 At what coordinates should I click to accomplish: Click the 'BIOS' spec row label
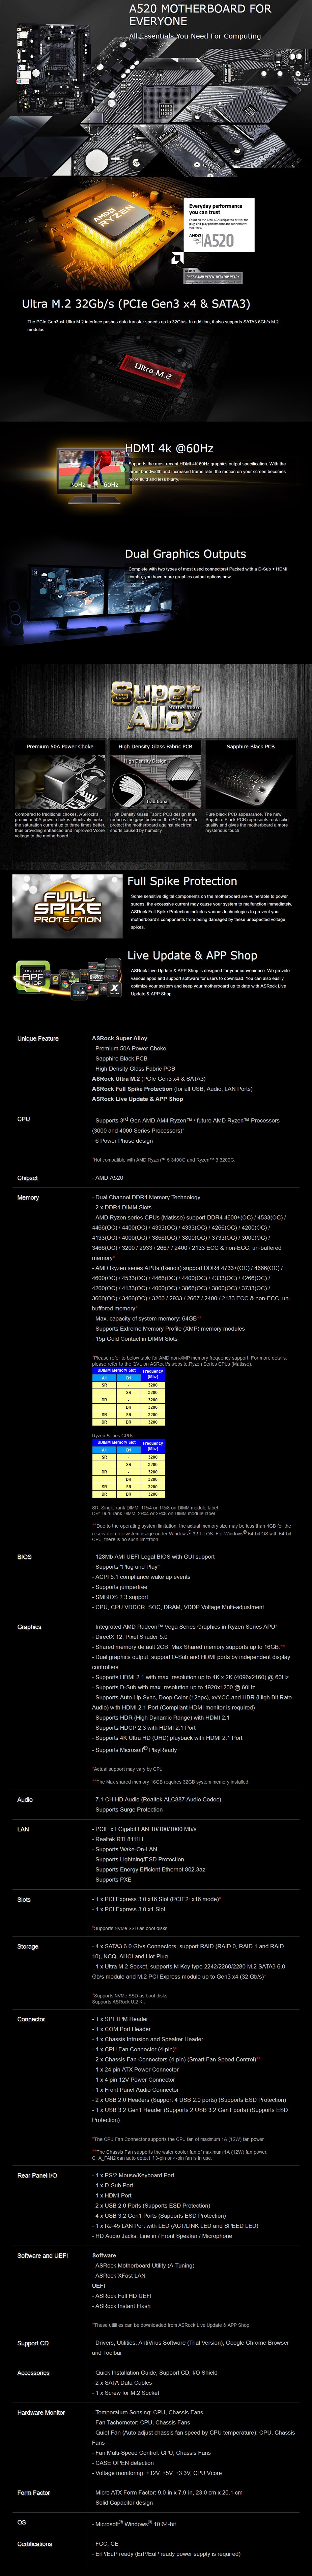(24, 1557)
